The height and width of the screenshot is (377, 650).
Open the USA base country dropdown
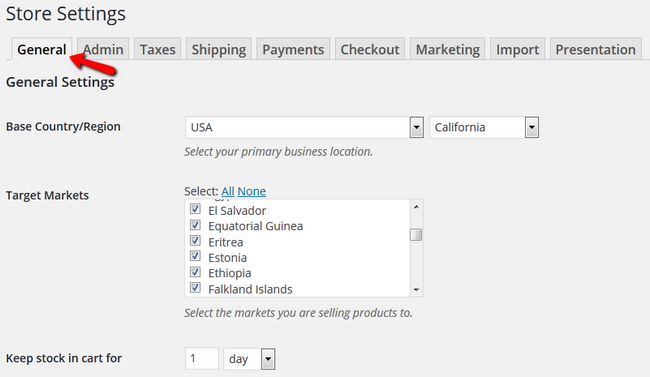tap(304, 127)
